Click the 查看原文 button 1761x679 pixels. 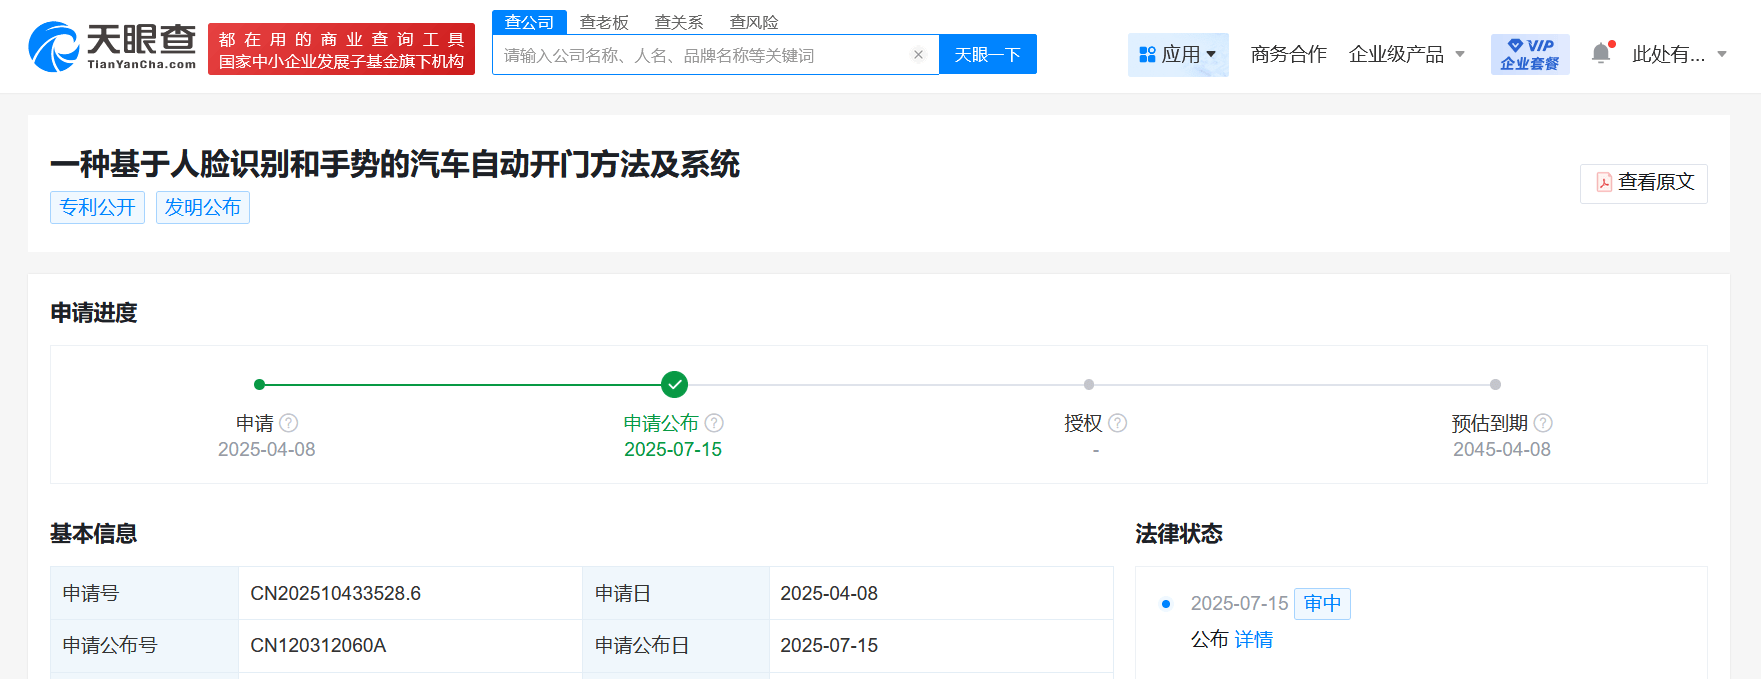[1644, 183]
